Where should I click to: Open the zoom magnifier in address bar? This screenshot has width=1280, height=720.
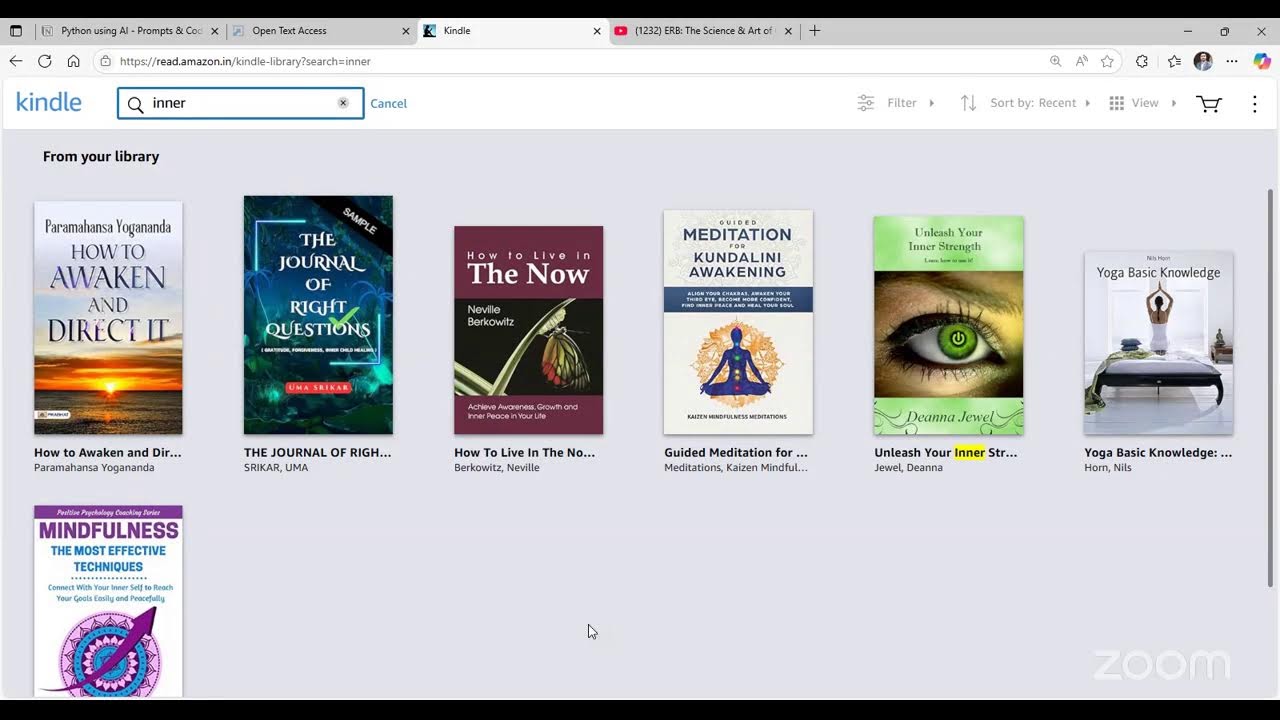(1055, 61)
